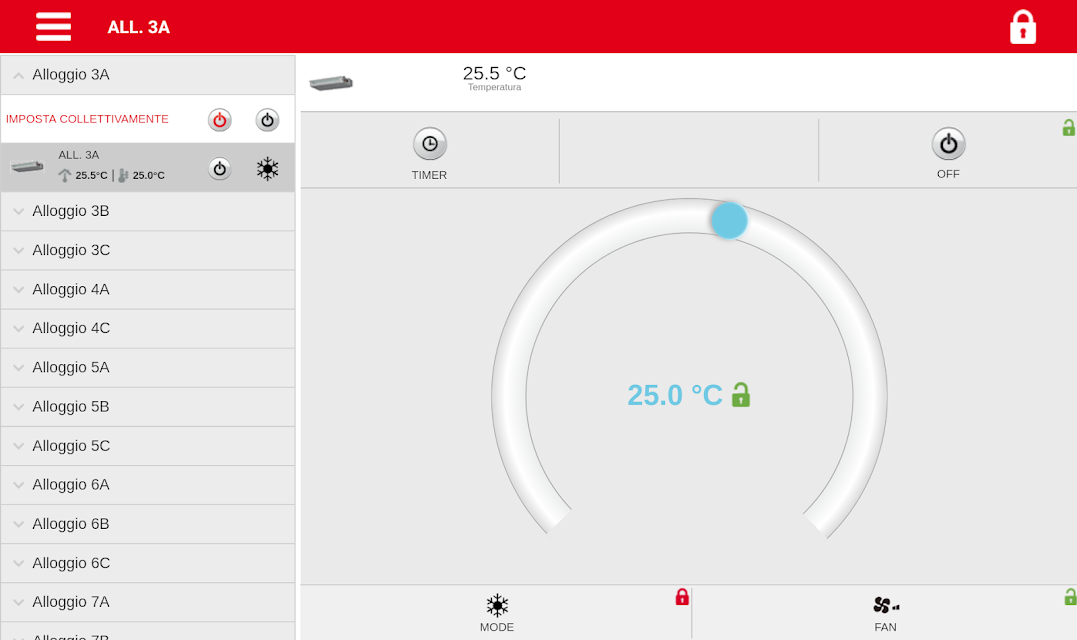Click blue handle on temperature dial
The image size is (1077, 640).
click(729, 220)
